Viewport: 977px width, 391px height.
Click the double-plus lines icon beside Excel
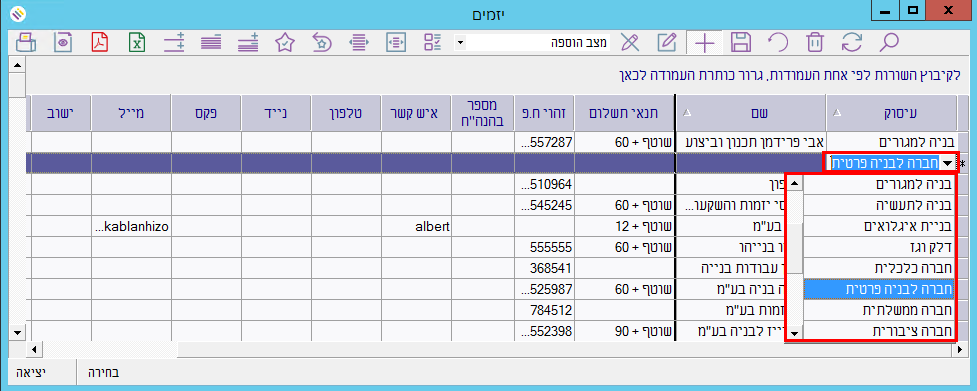(174, 42)
